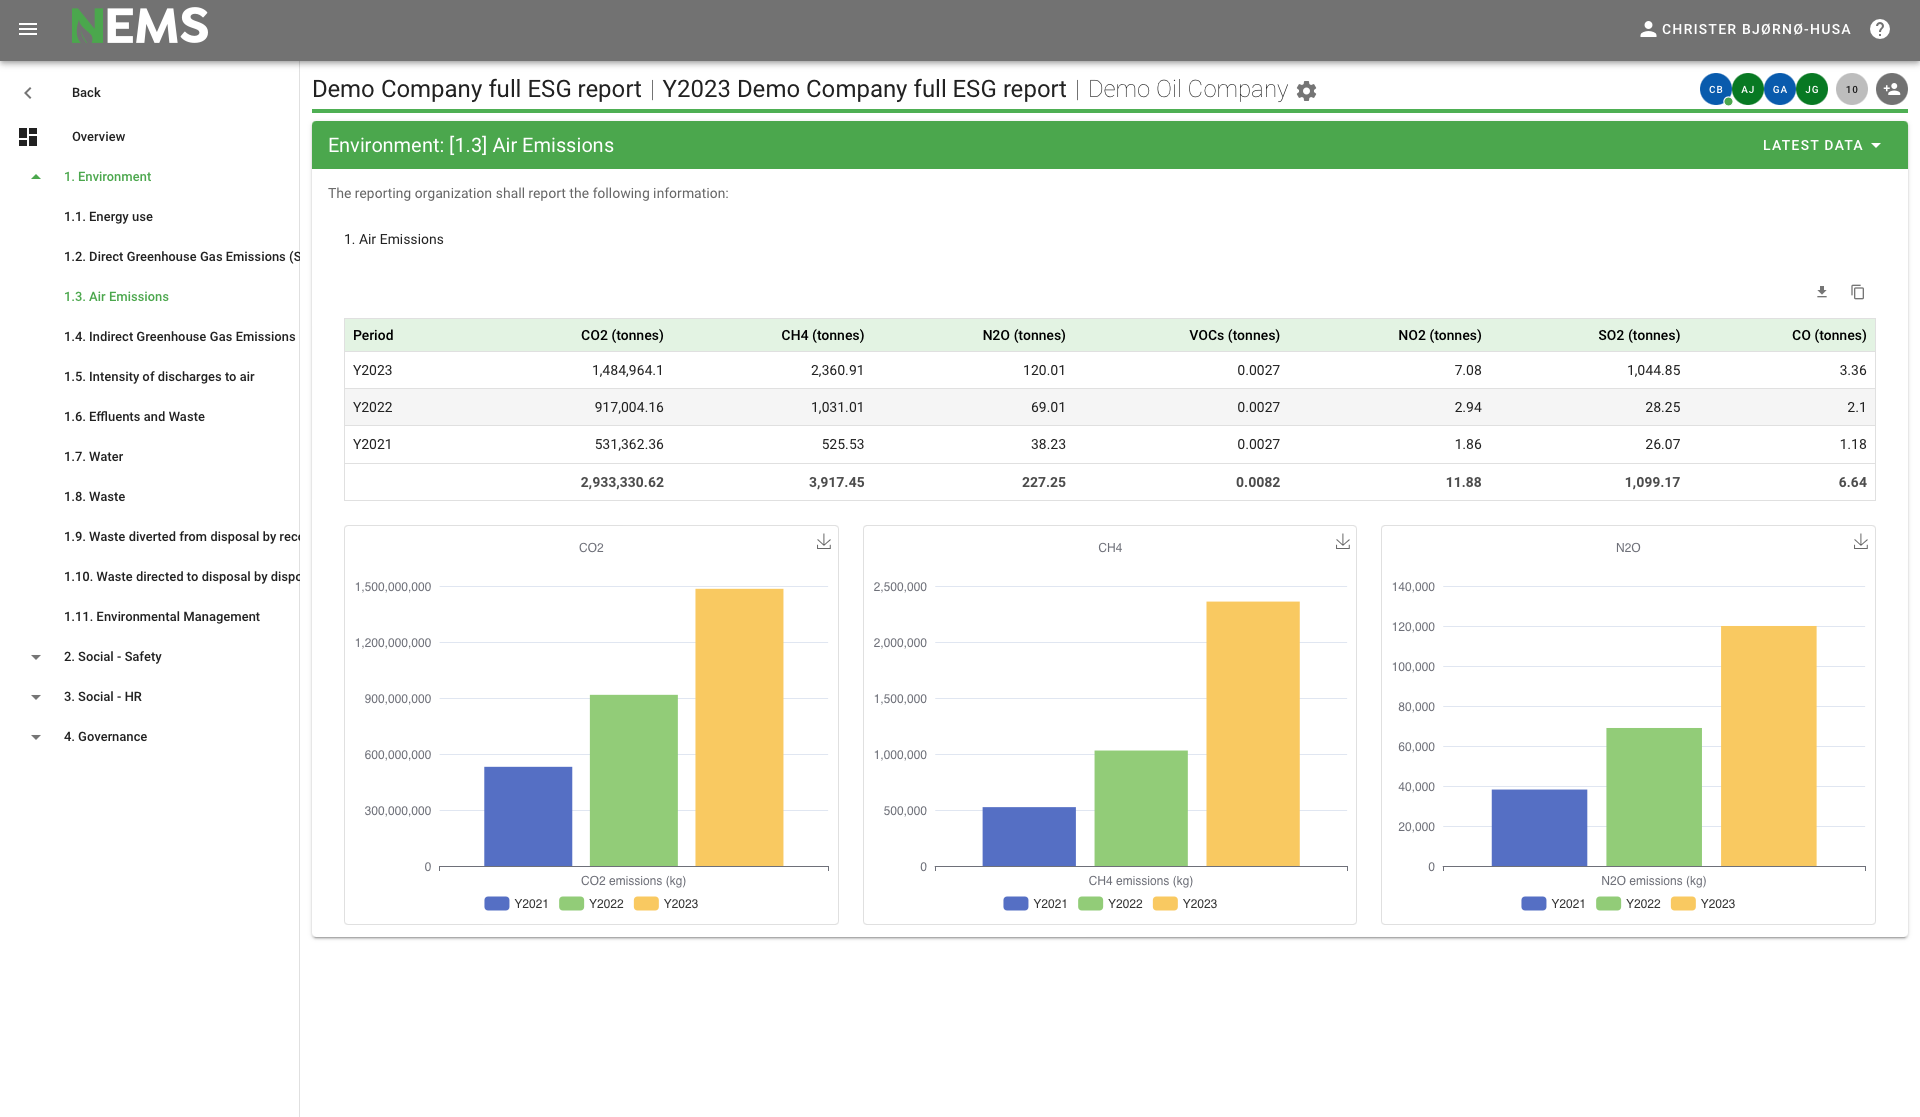Download the CH4 chart image

(x=1343, y=542)
